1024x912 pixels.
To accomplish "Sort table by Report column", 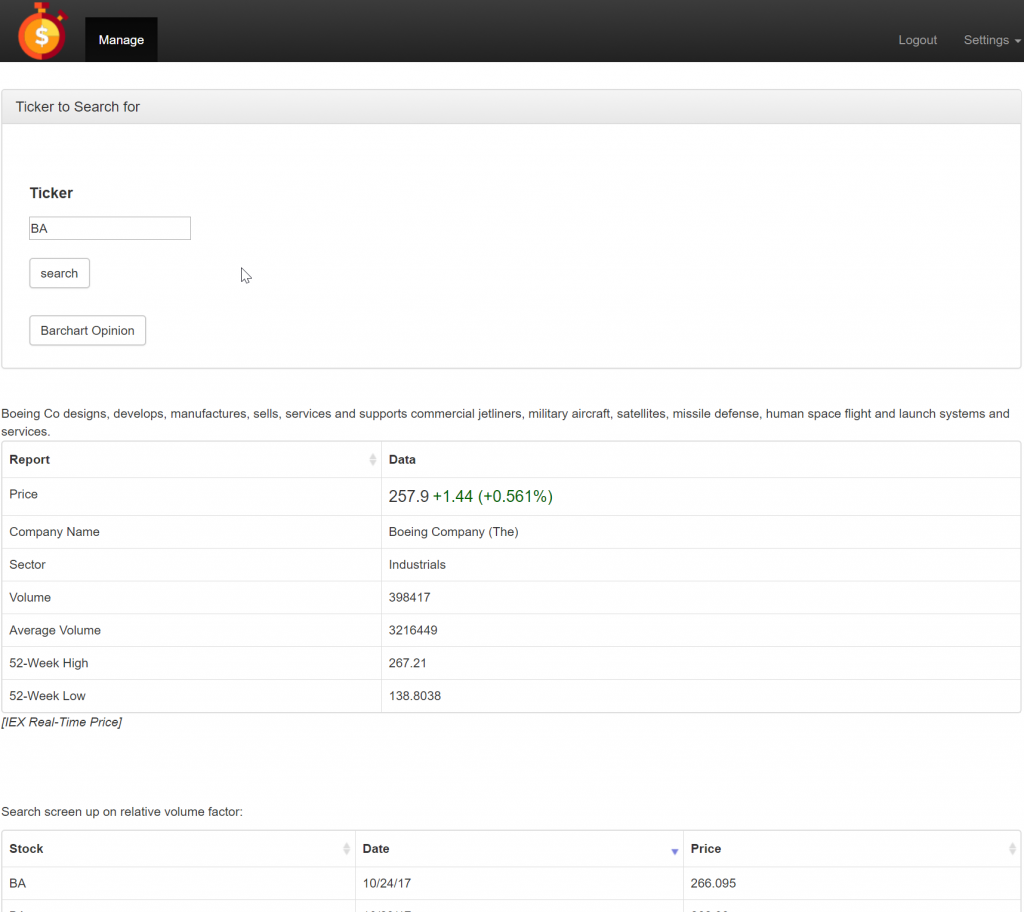I will click(x=191, y=459).
